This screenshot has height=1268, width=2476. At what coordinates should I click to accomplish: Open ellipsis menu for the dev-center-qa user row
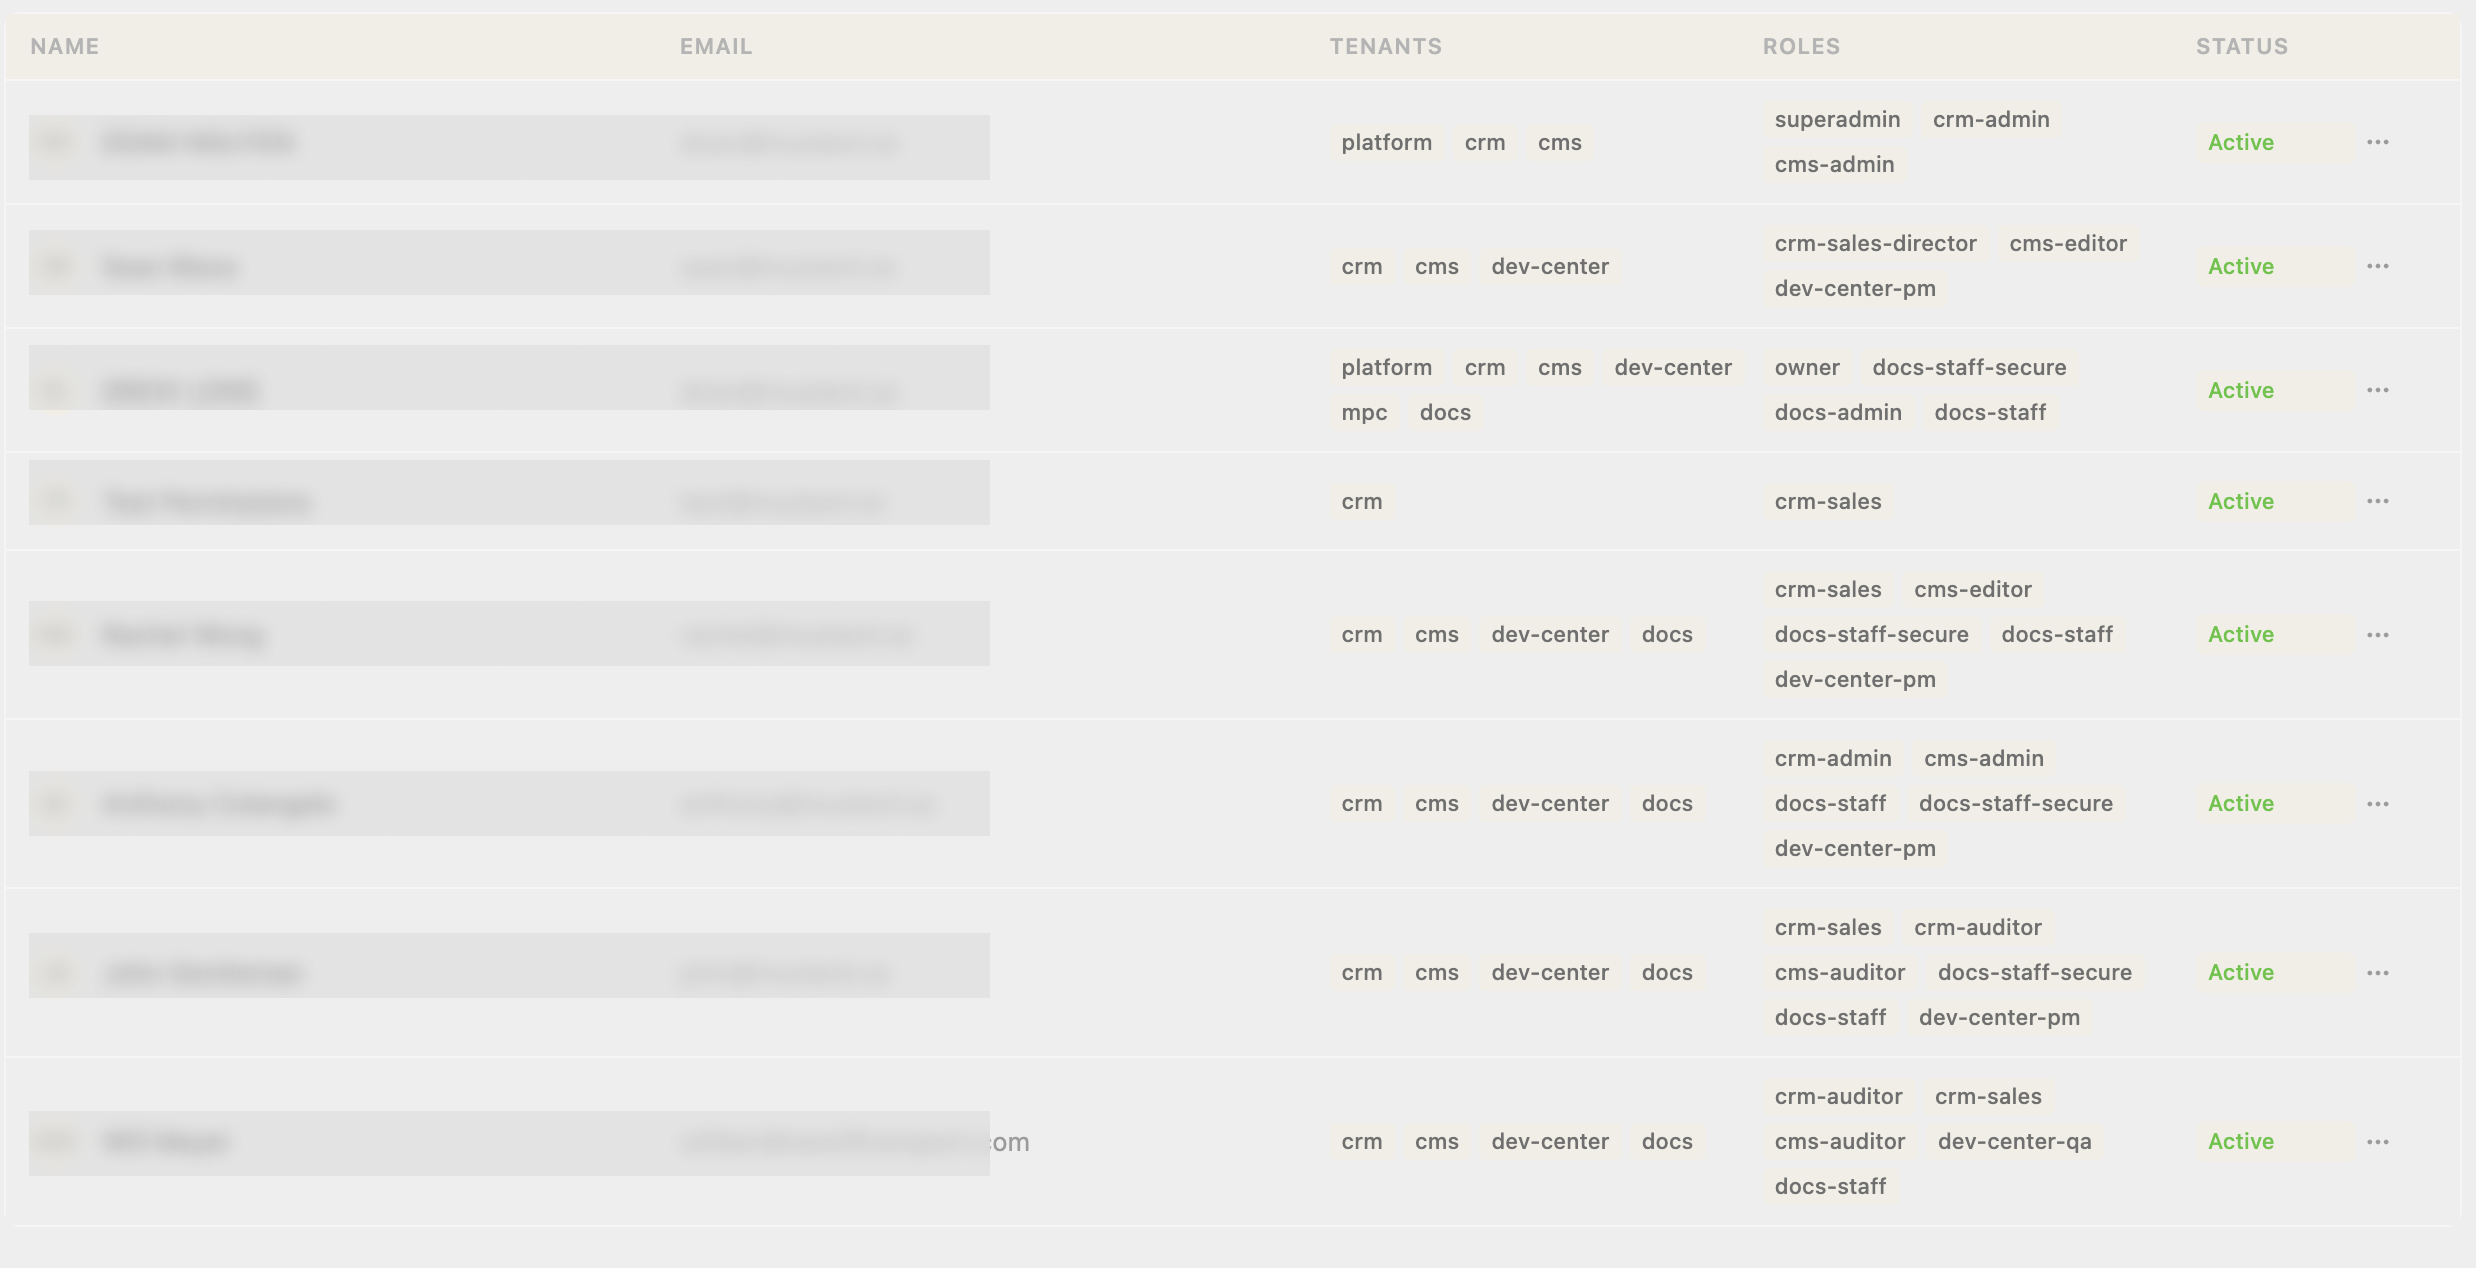coord(2377,1142)
